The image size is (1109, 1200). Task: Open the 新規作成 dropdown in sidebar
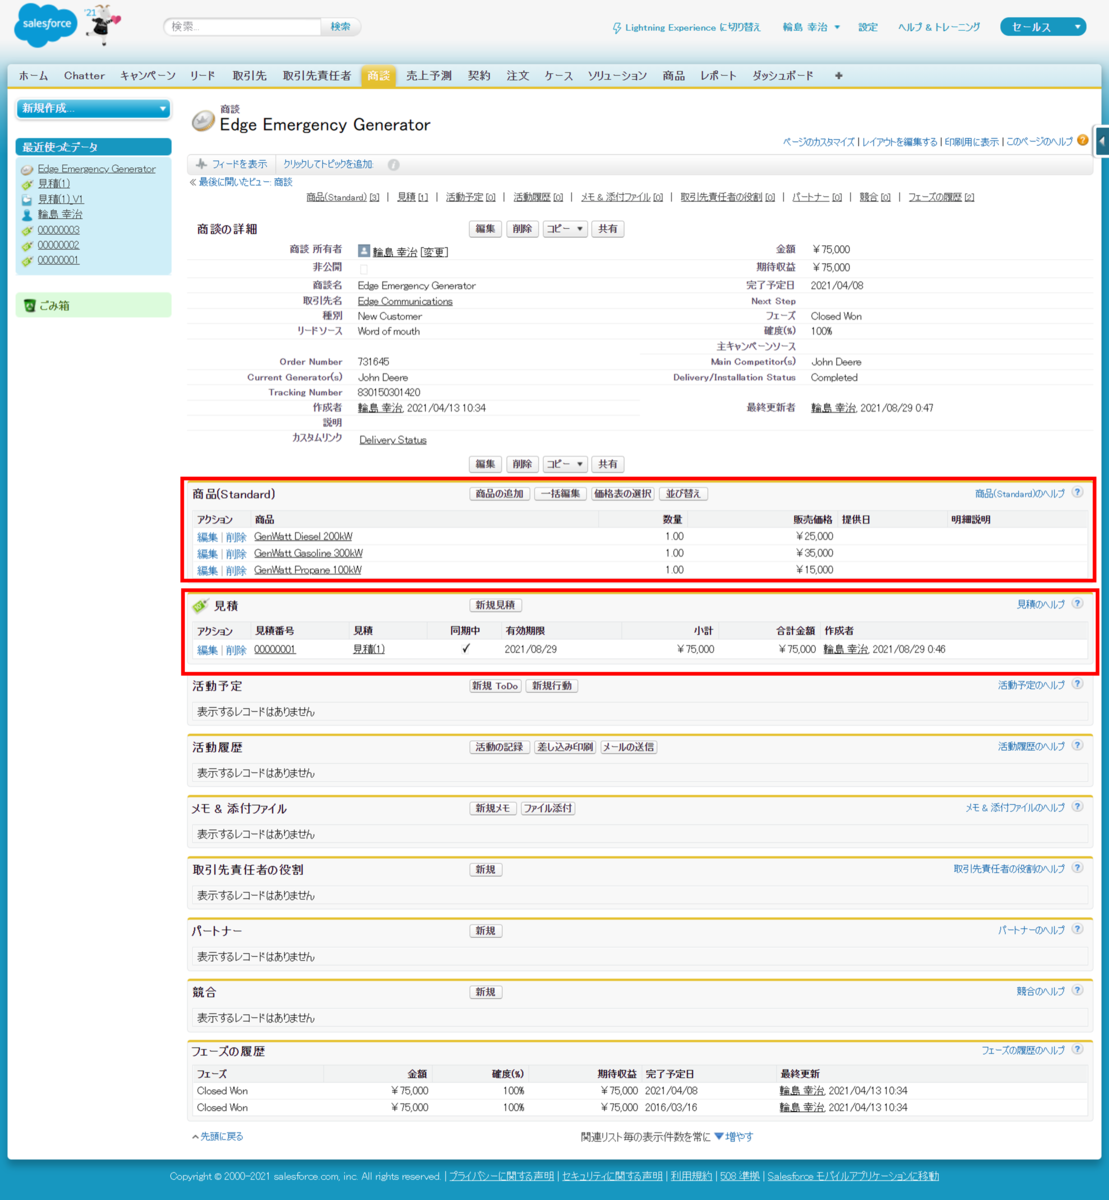click(94, 108)
